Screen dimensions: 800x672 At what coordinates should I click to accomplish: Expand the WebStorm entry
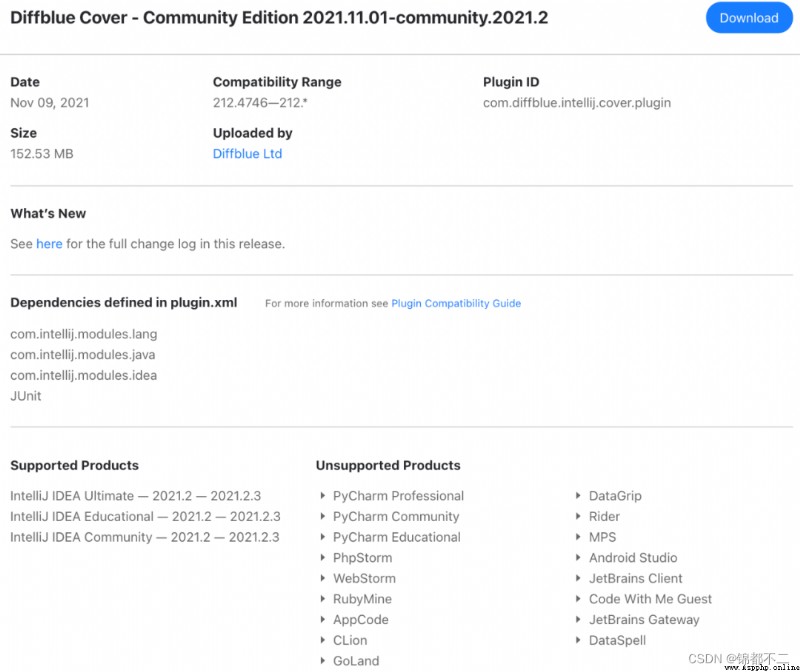pyautogui.click(x=358, y=578)
